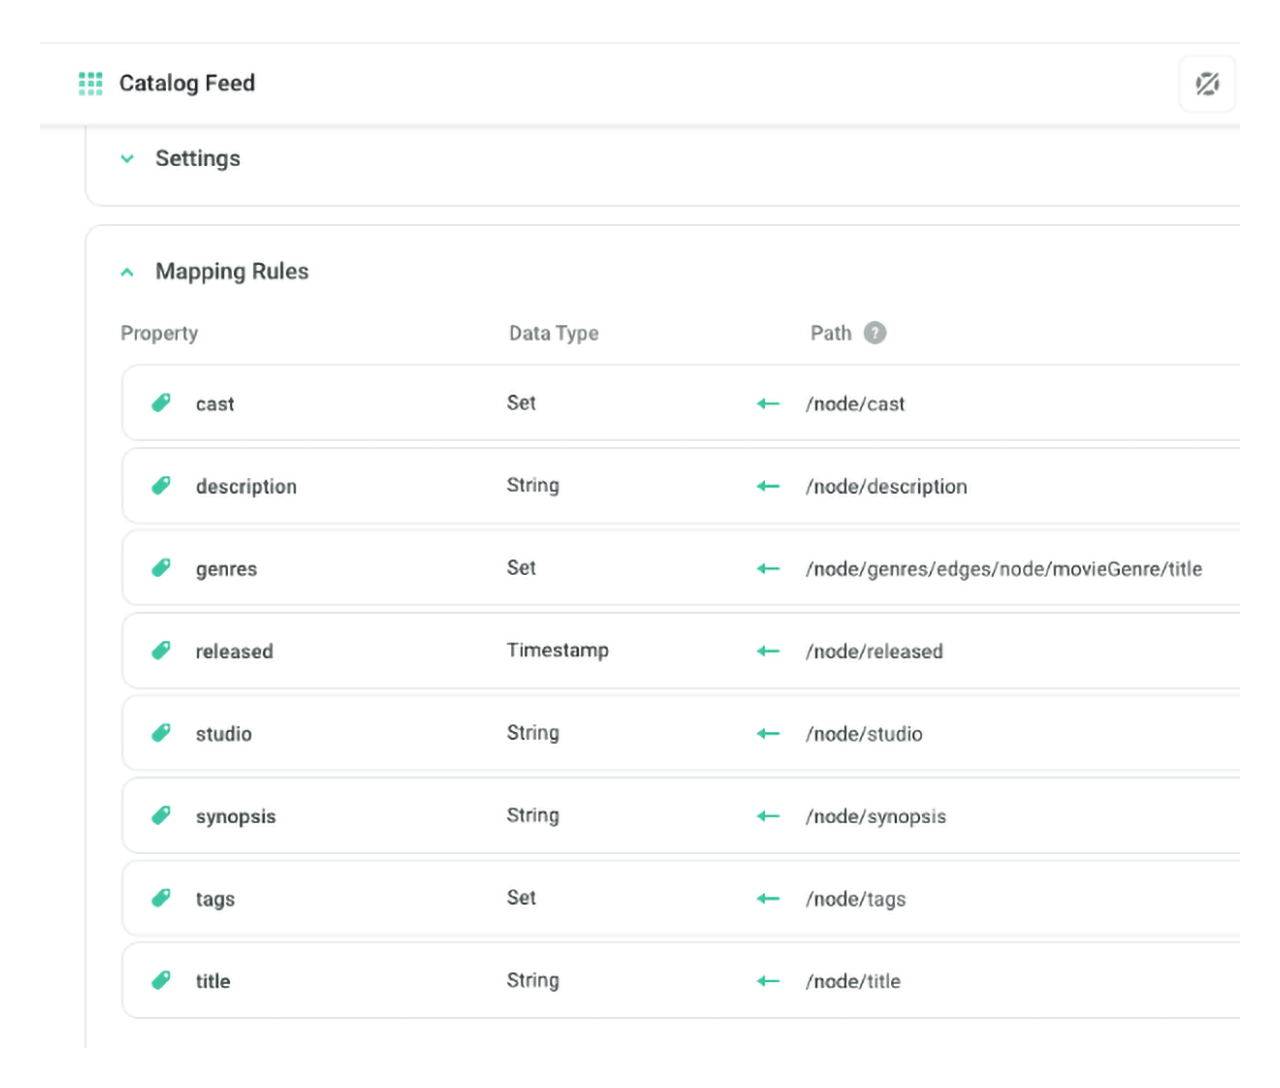Screen dimensions: 1280x1088
Task: Click the Set data type in tags row
Action: (521, 898)
